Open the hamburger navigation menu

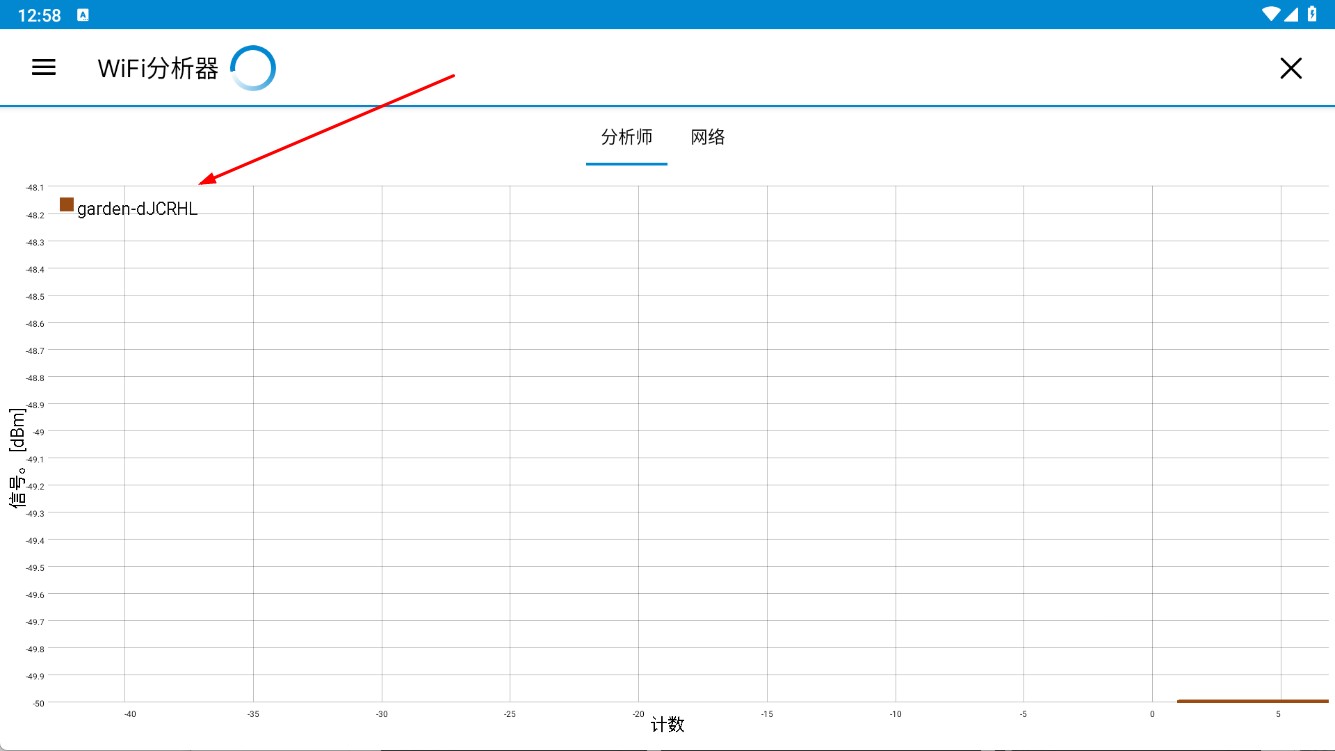point(44,67)
